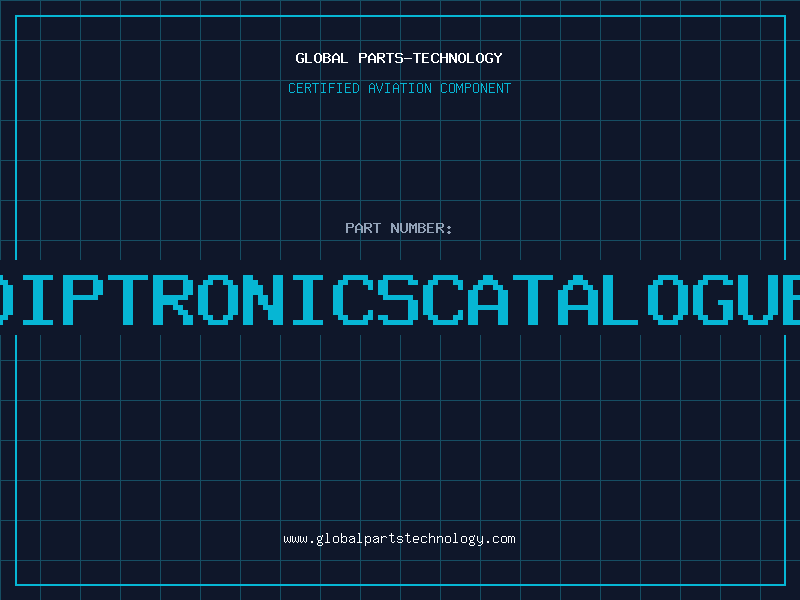The image size is (800, 600).
Task: Click the PART NUMBER: label
Action: click(399, 228)
